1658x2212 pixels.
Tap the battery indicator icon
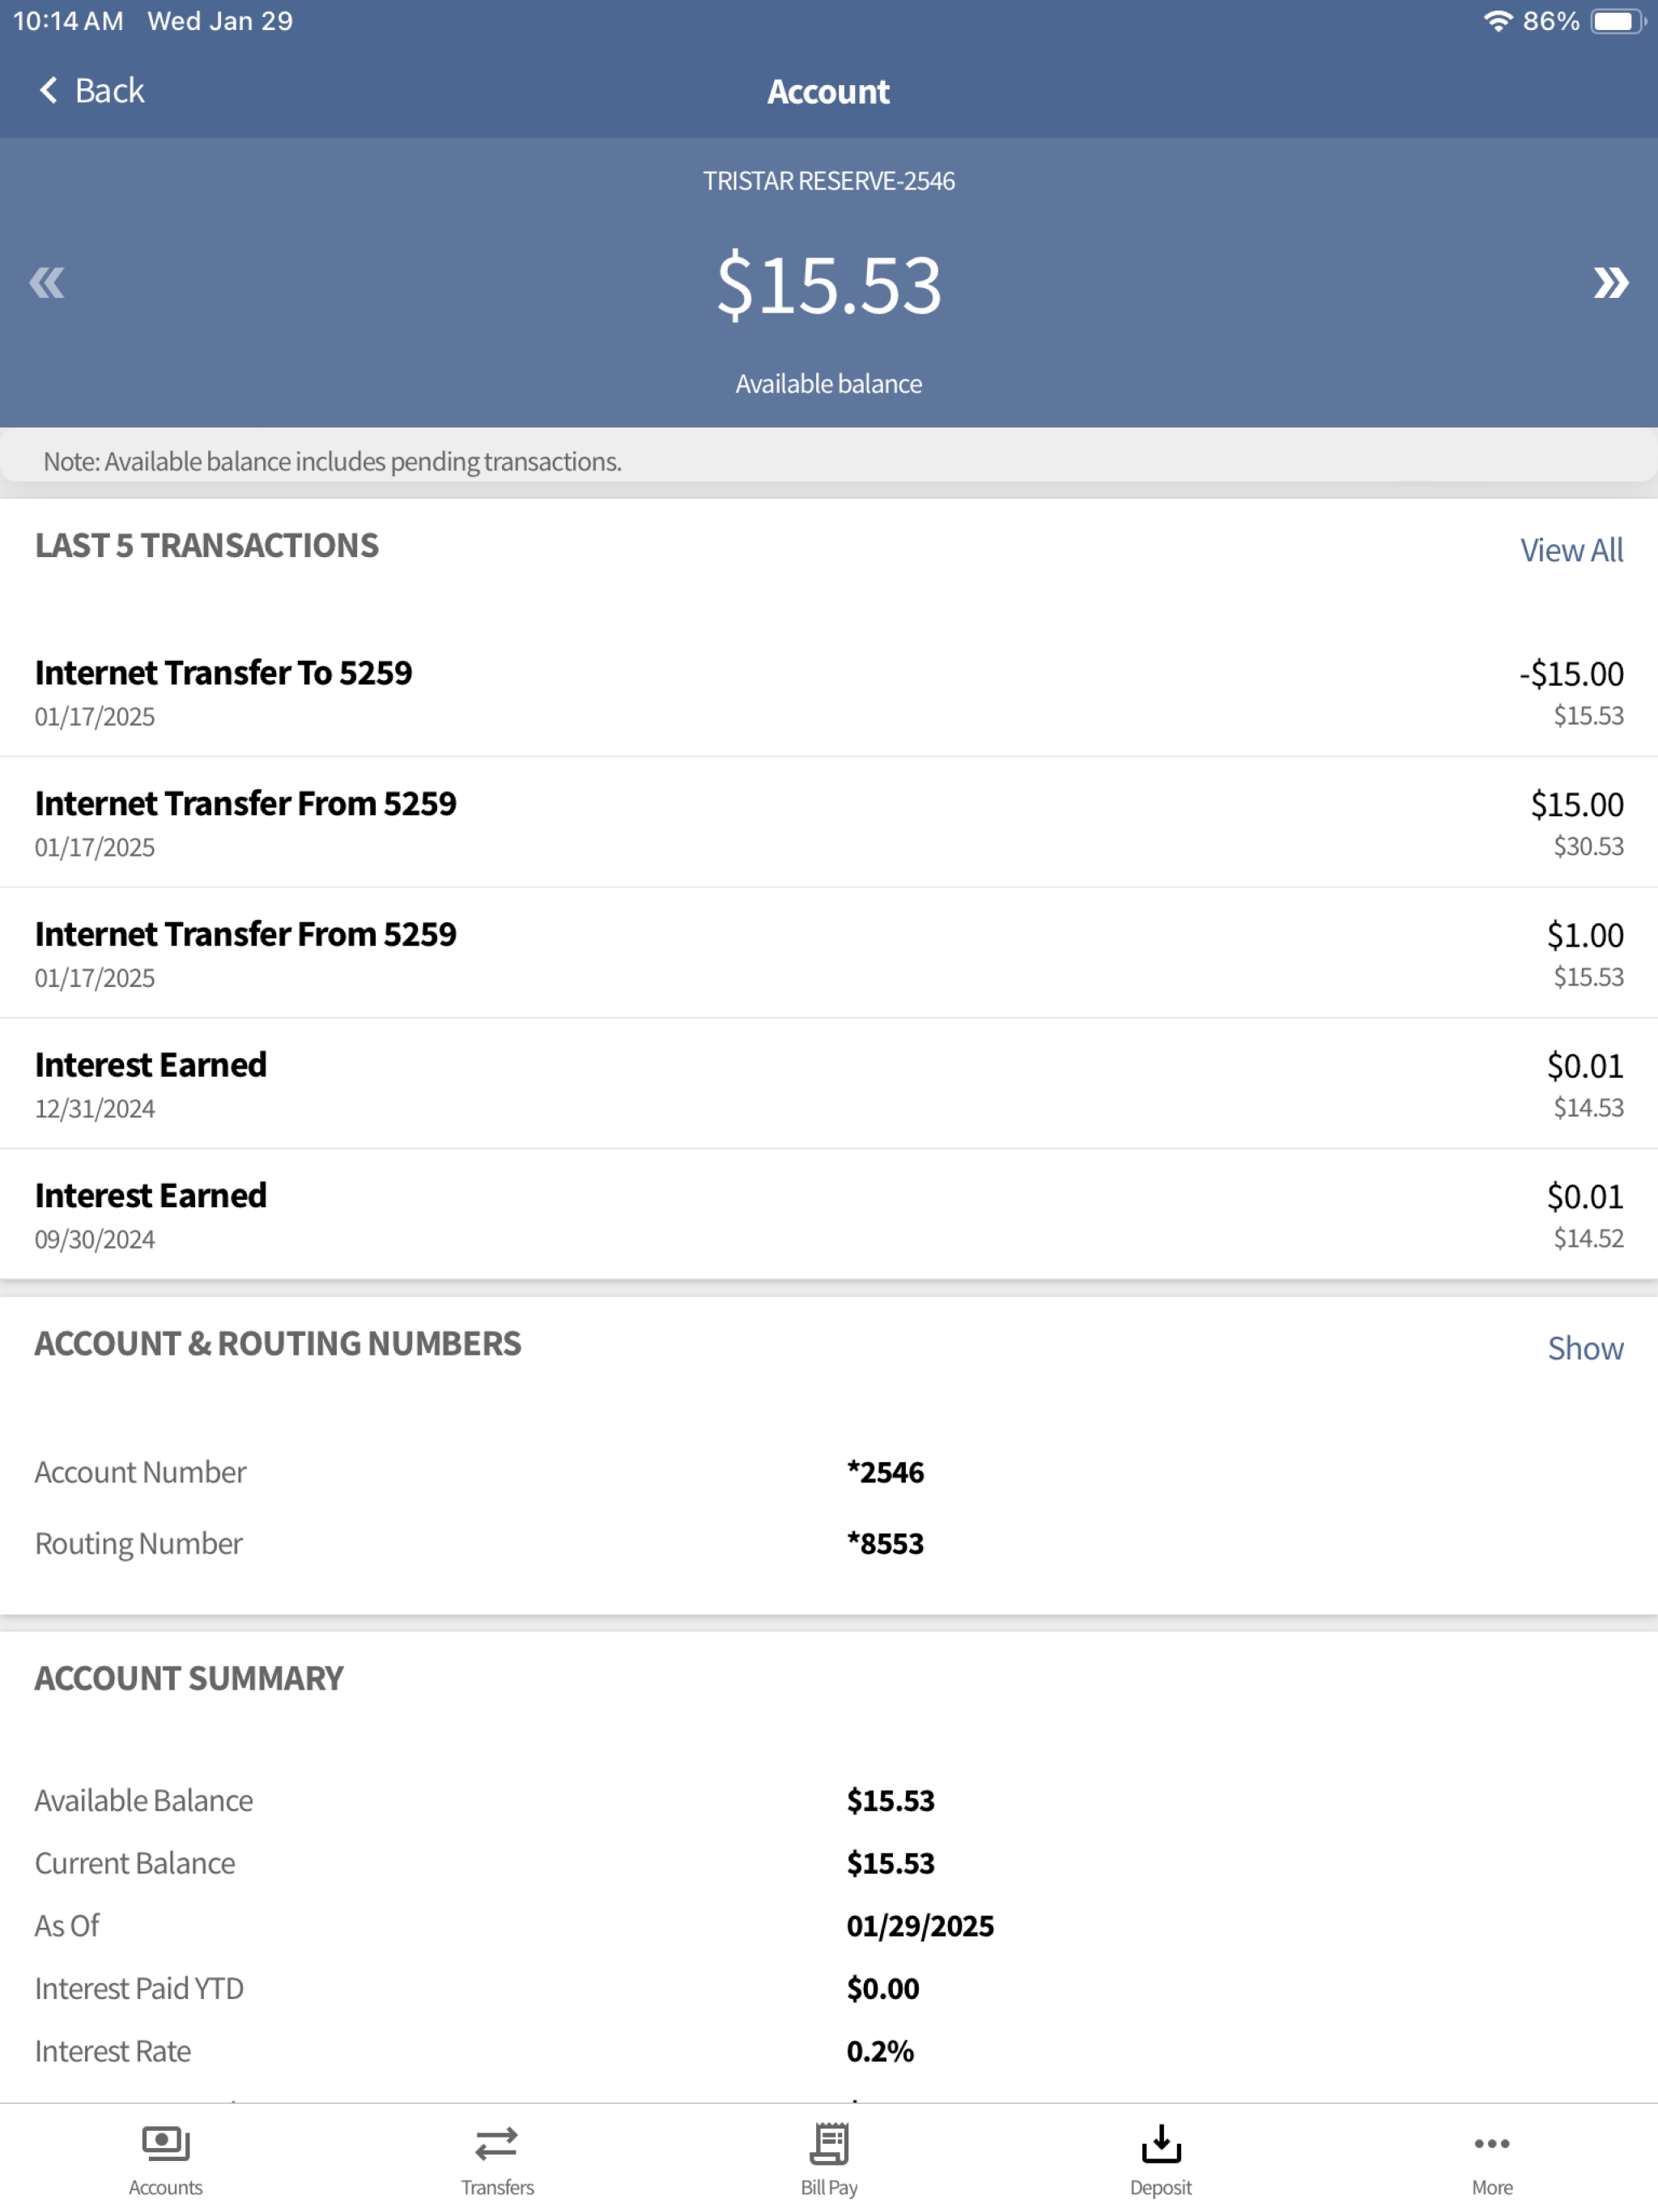coord(1617,21)
